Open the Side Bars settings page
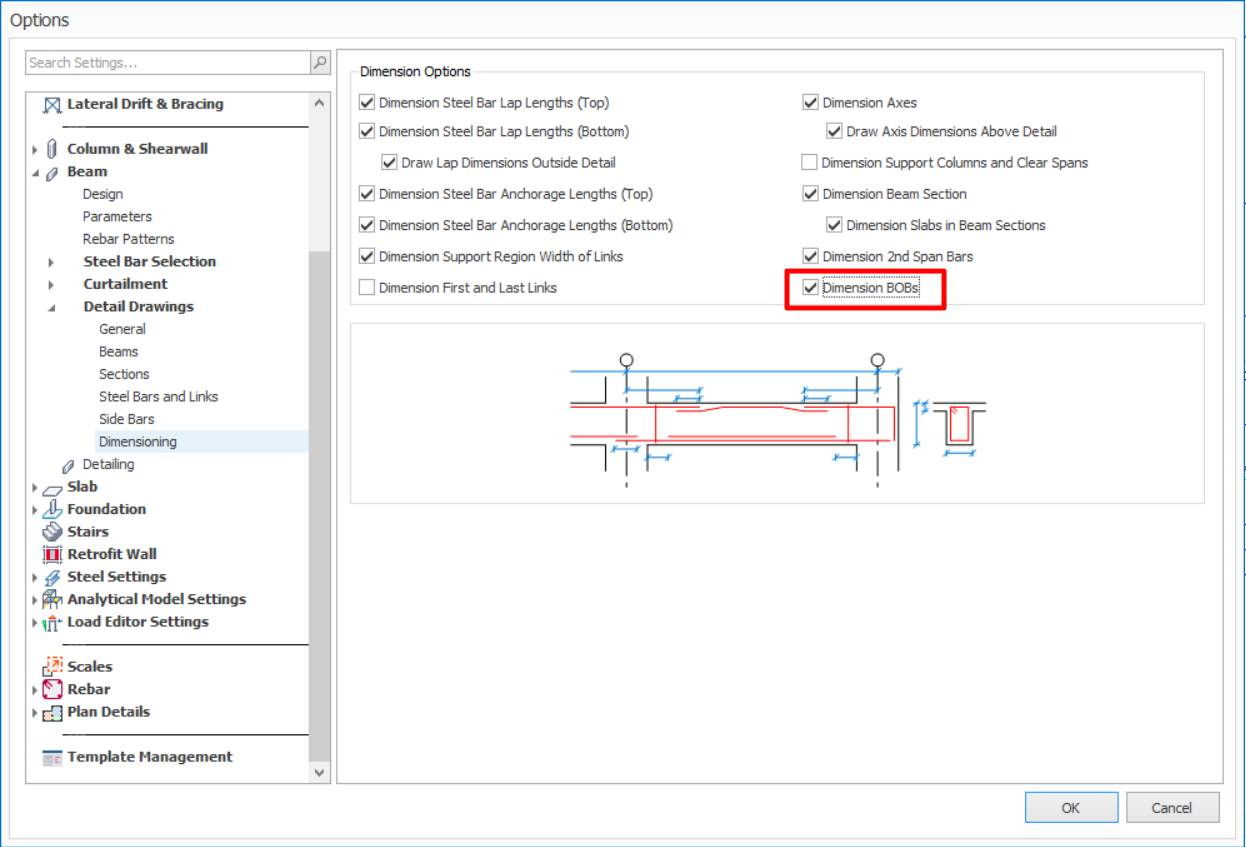Image resolution: width=1246 pixels, height=847 pixels. 126,419
